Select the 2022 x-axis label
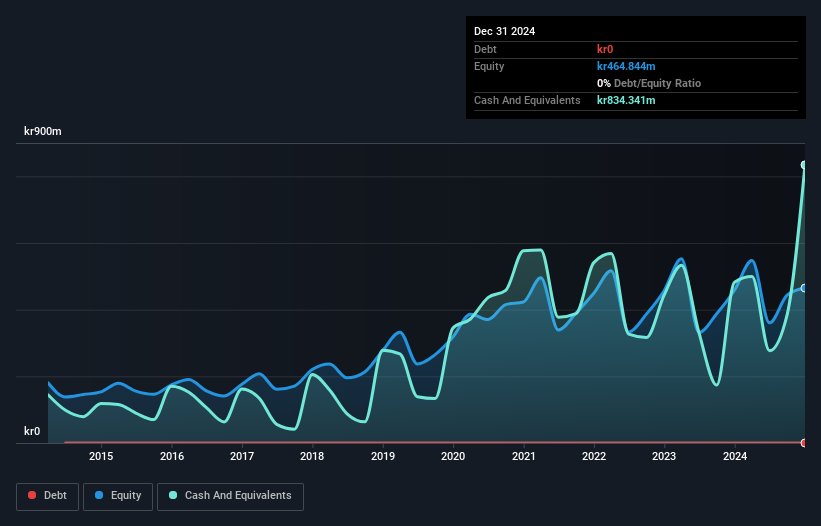Viewport: 821px width, 526px height. click(594, 457)
